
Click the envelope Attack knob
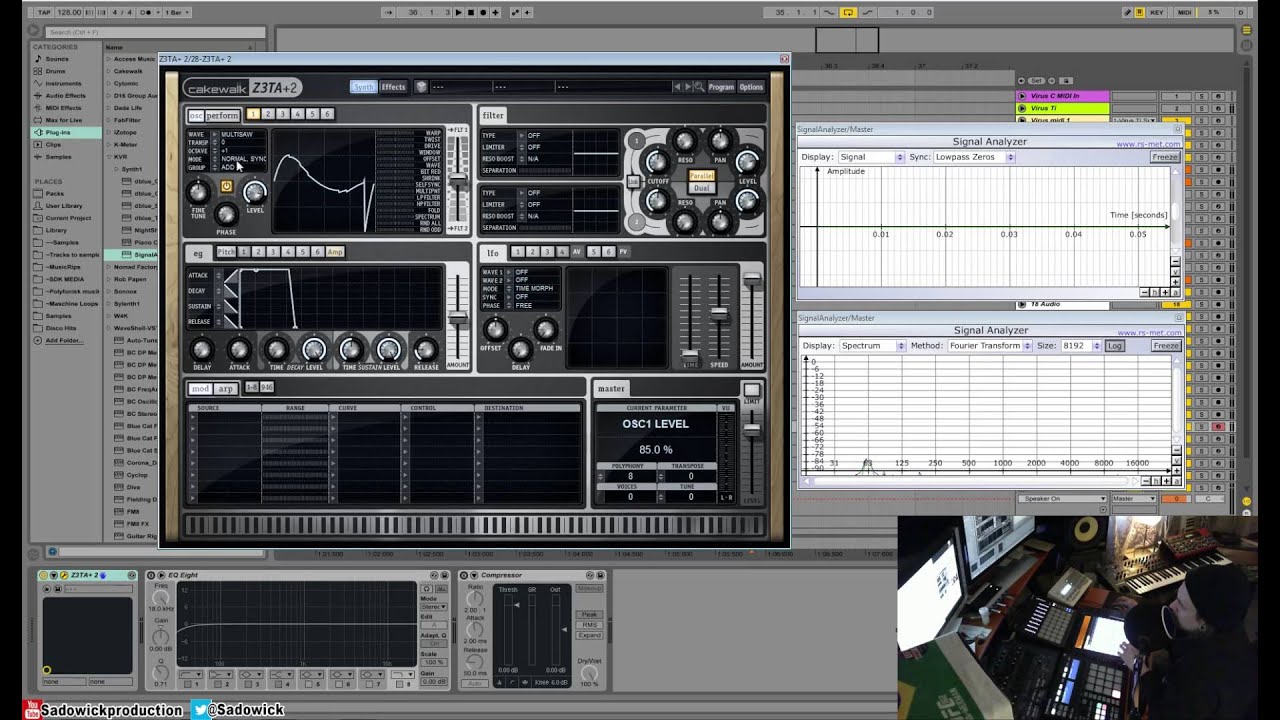tap(238, 349)
